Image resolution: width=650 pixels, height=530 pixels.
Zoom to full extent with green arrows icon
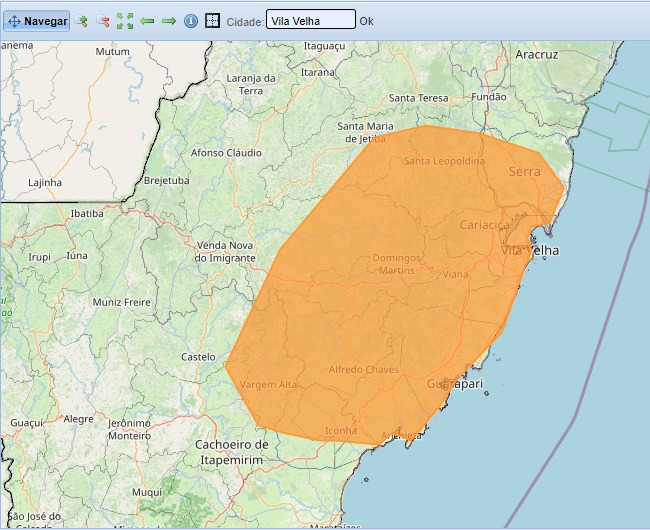[125, 20]
